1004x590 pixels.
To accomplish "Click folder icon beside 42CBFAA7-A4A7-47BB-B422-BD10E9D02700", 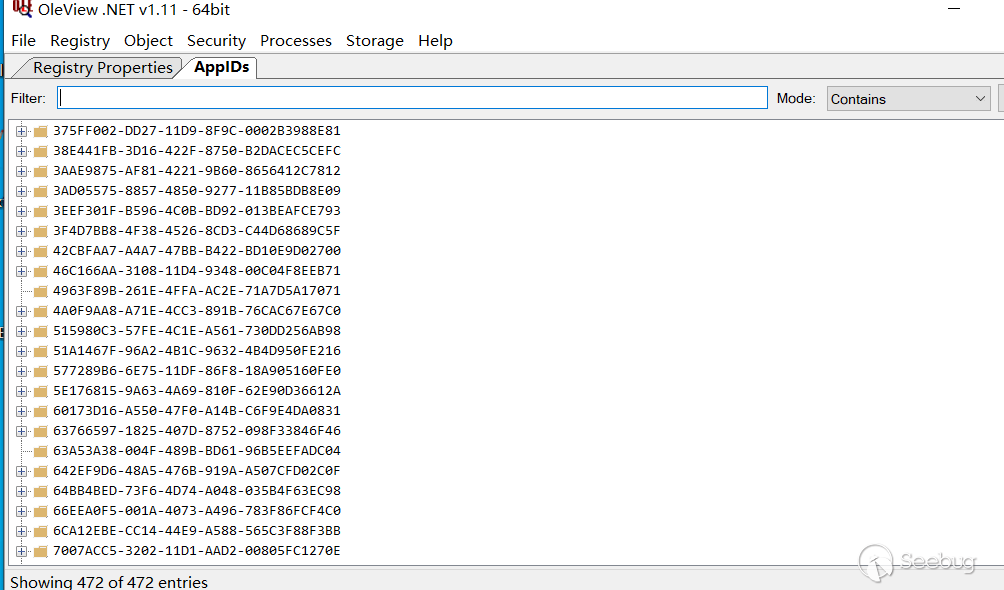I will (41, 251).
